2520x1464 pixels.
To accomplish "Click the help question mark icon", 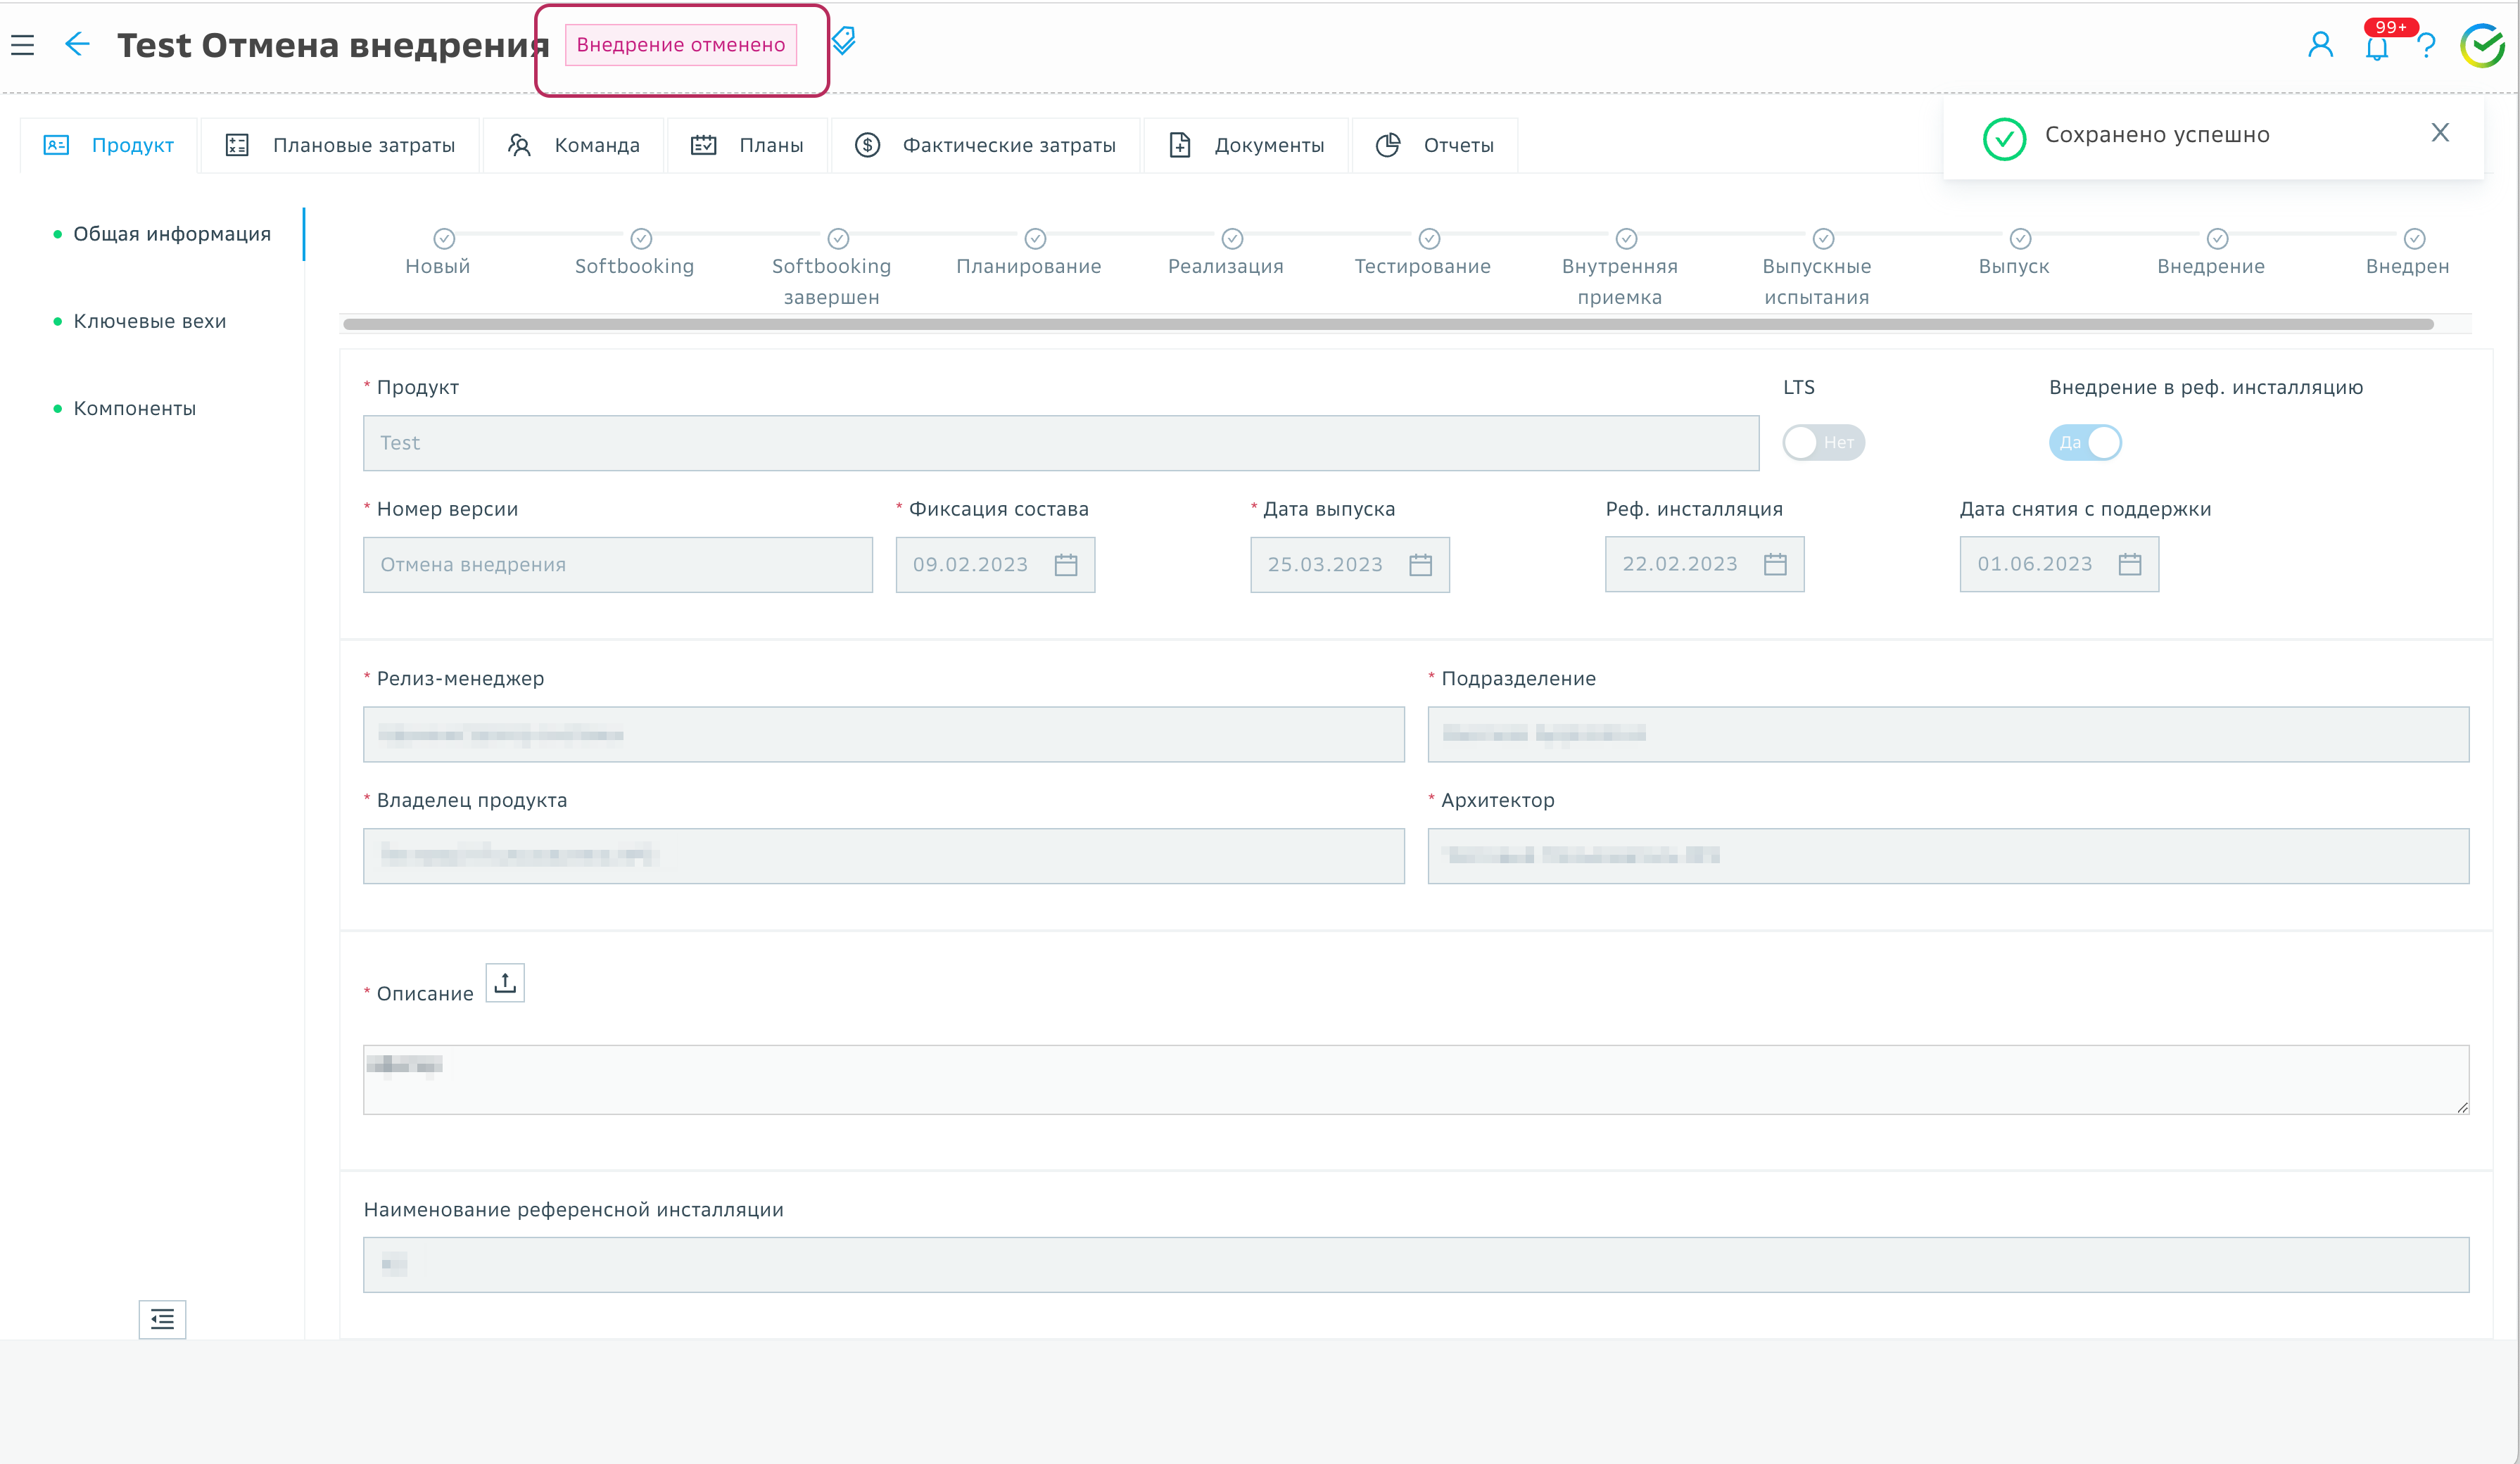I will (2426, 46).
